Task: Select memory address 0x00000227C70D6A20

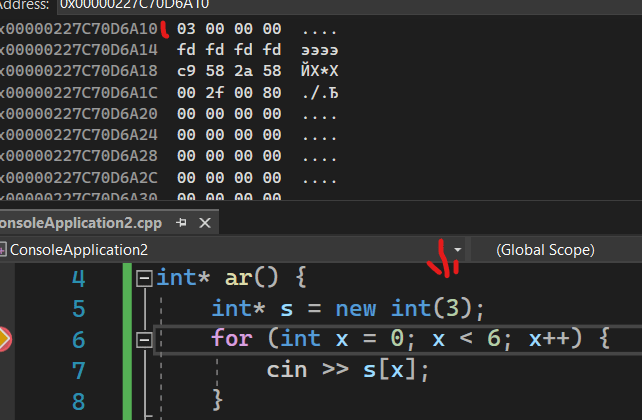Action: click(x=79, y=113)
